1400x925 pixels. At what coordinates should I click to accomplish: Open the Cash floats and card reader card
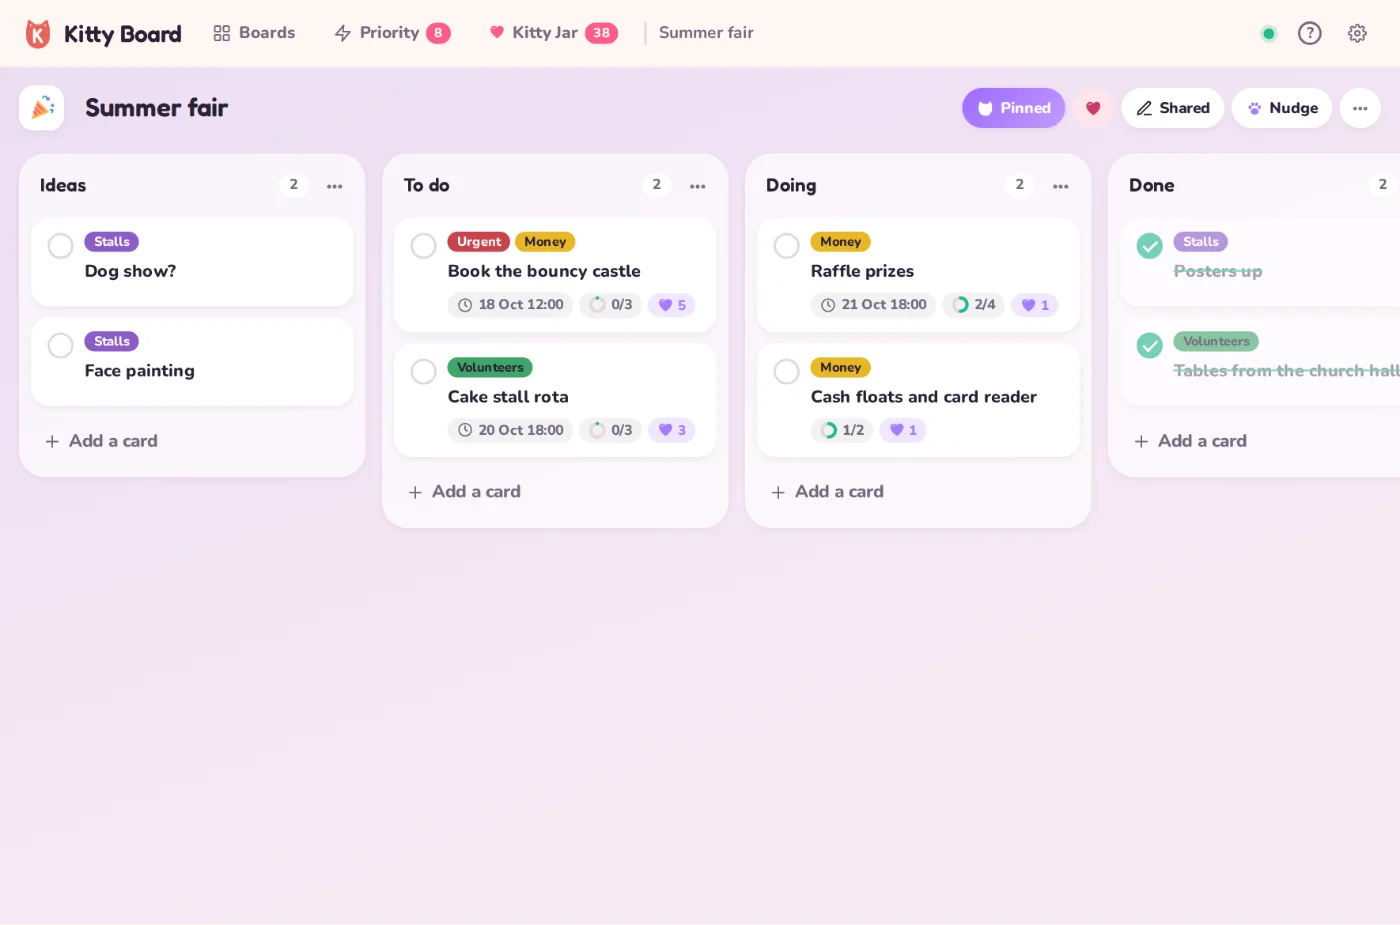coord(918,400)
